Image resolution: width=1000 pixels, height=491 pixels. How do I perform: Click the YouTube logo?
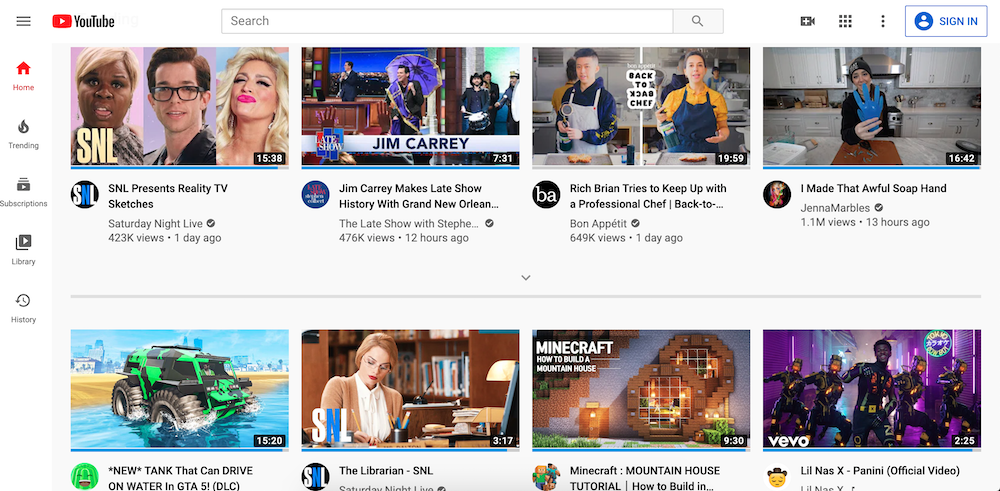(84, 22)
